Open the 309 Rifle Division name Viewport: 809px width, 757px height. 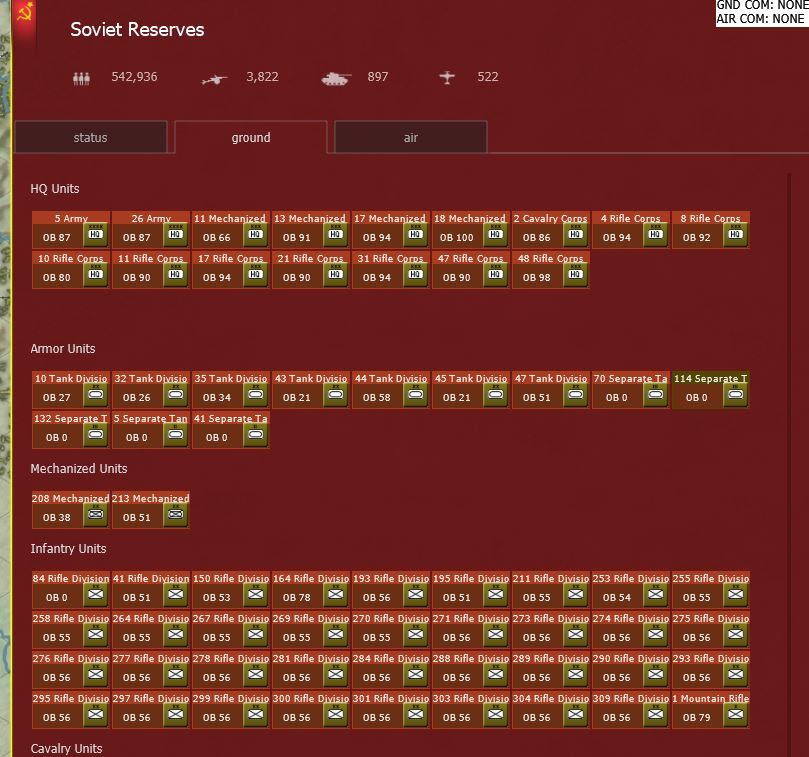click(630, 698)
